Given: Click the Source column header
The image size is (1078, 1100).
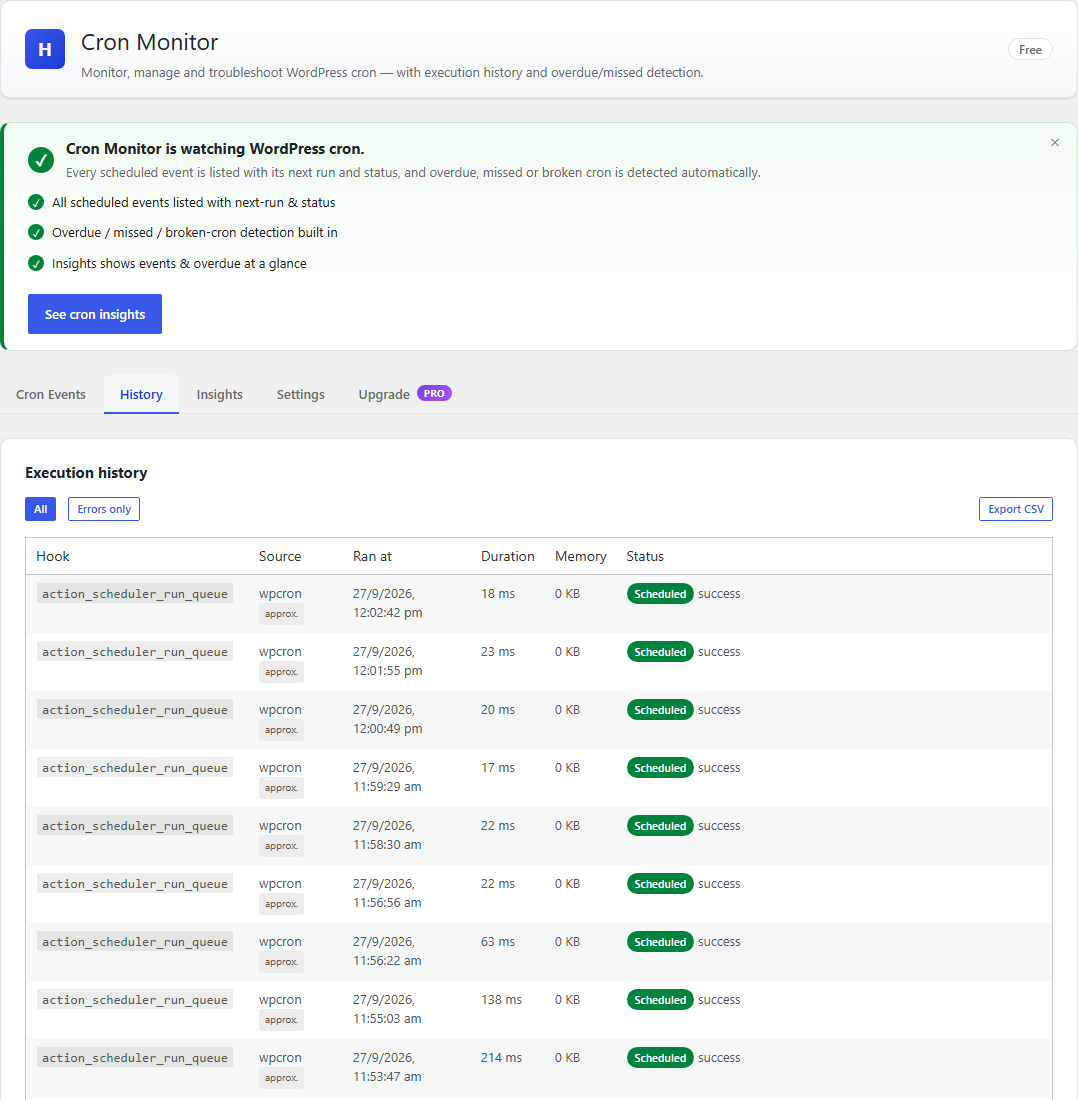Looking at the screenshot, I should [x=280, y=556].
